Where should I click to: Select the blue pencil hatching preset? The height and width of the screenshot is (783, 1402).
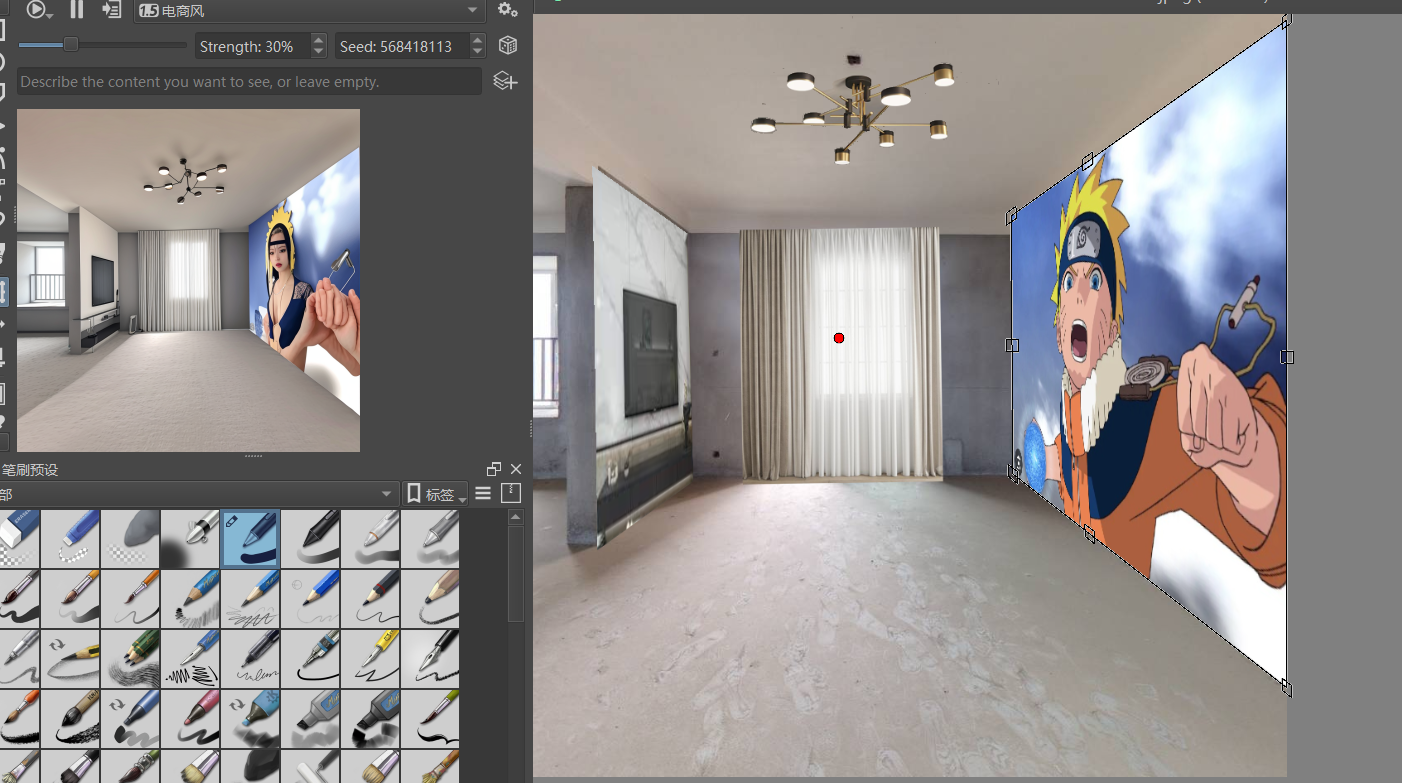190,599
